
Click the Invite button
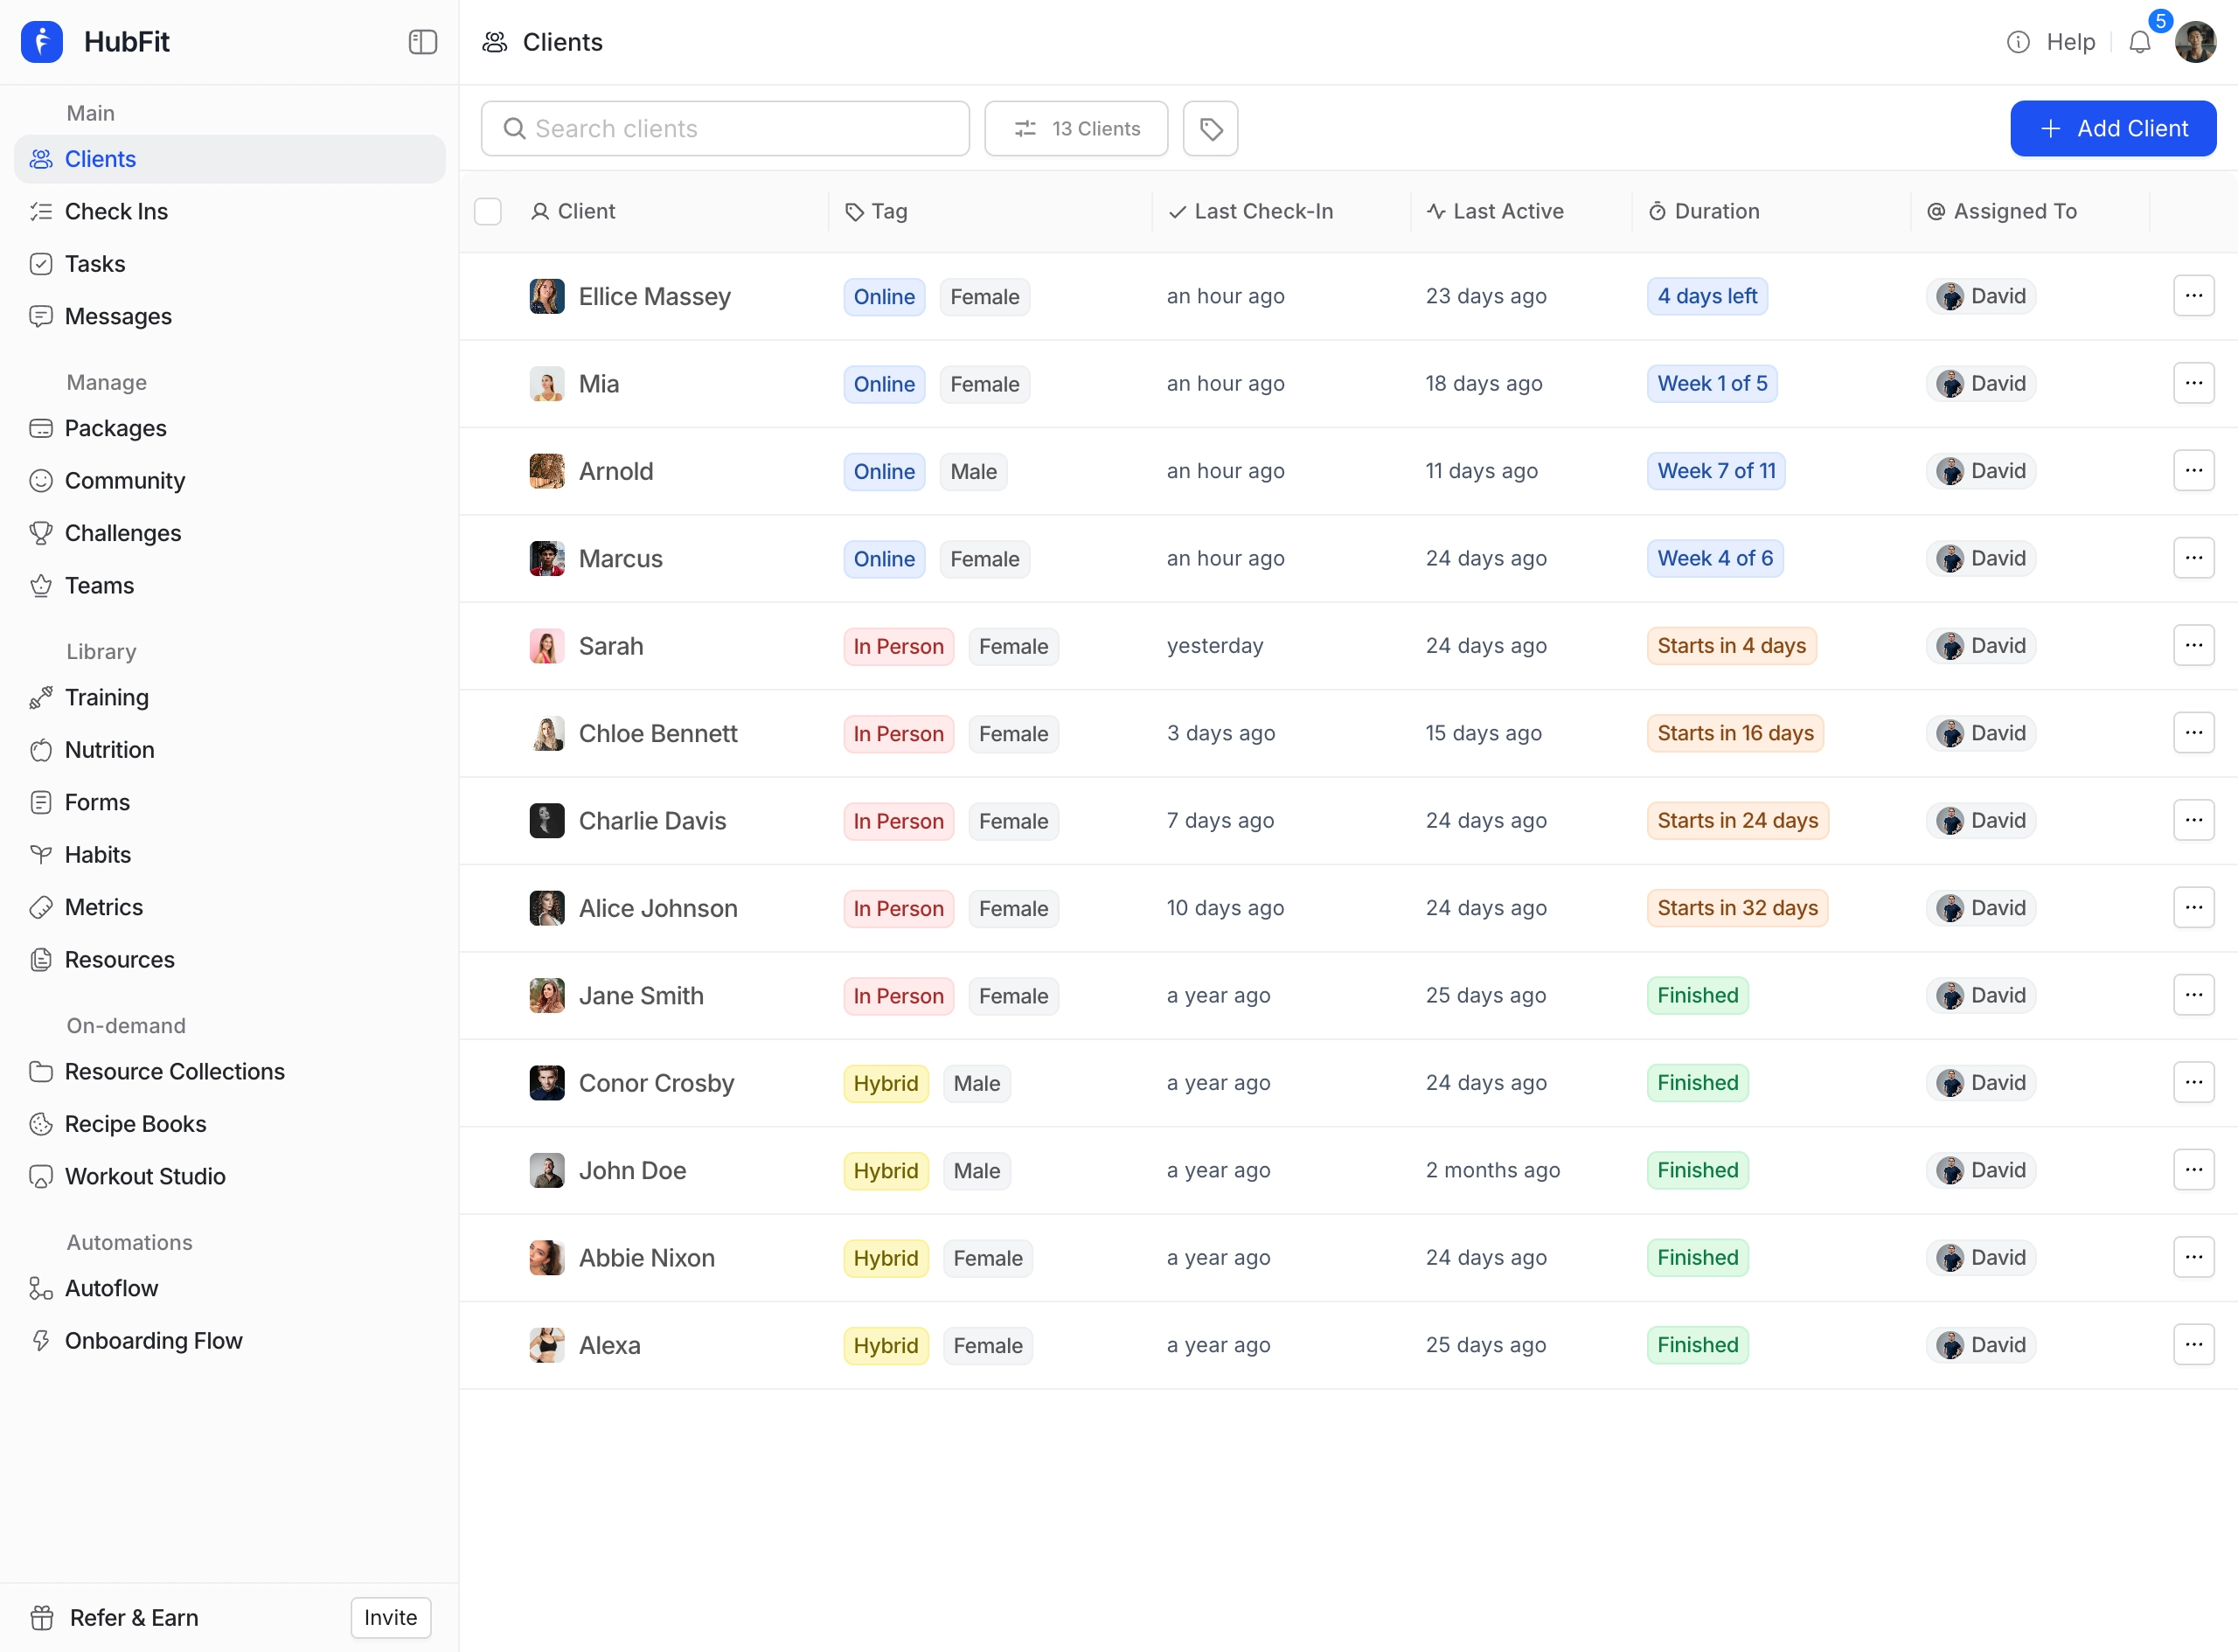[x=389, y=1617]
